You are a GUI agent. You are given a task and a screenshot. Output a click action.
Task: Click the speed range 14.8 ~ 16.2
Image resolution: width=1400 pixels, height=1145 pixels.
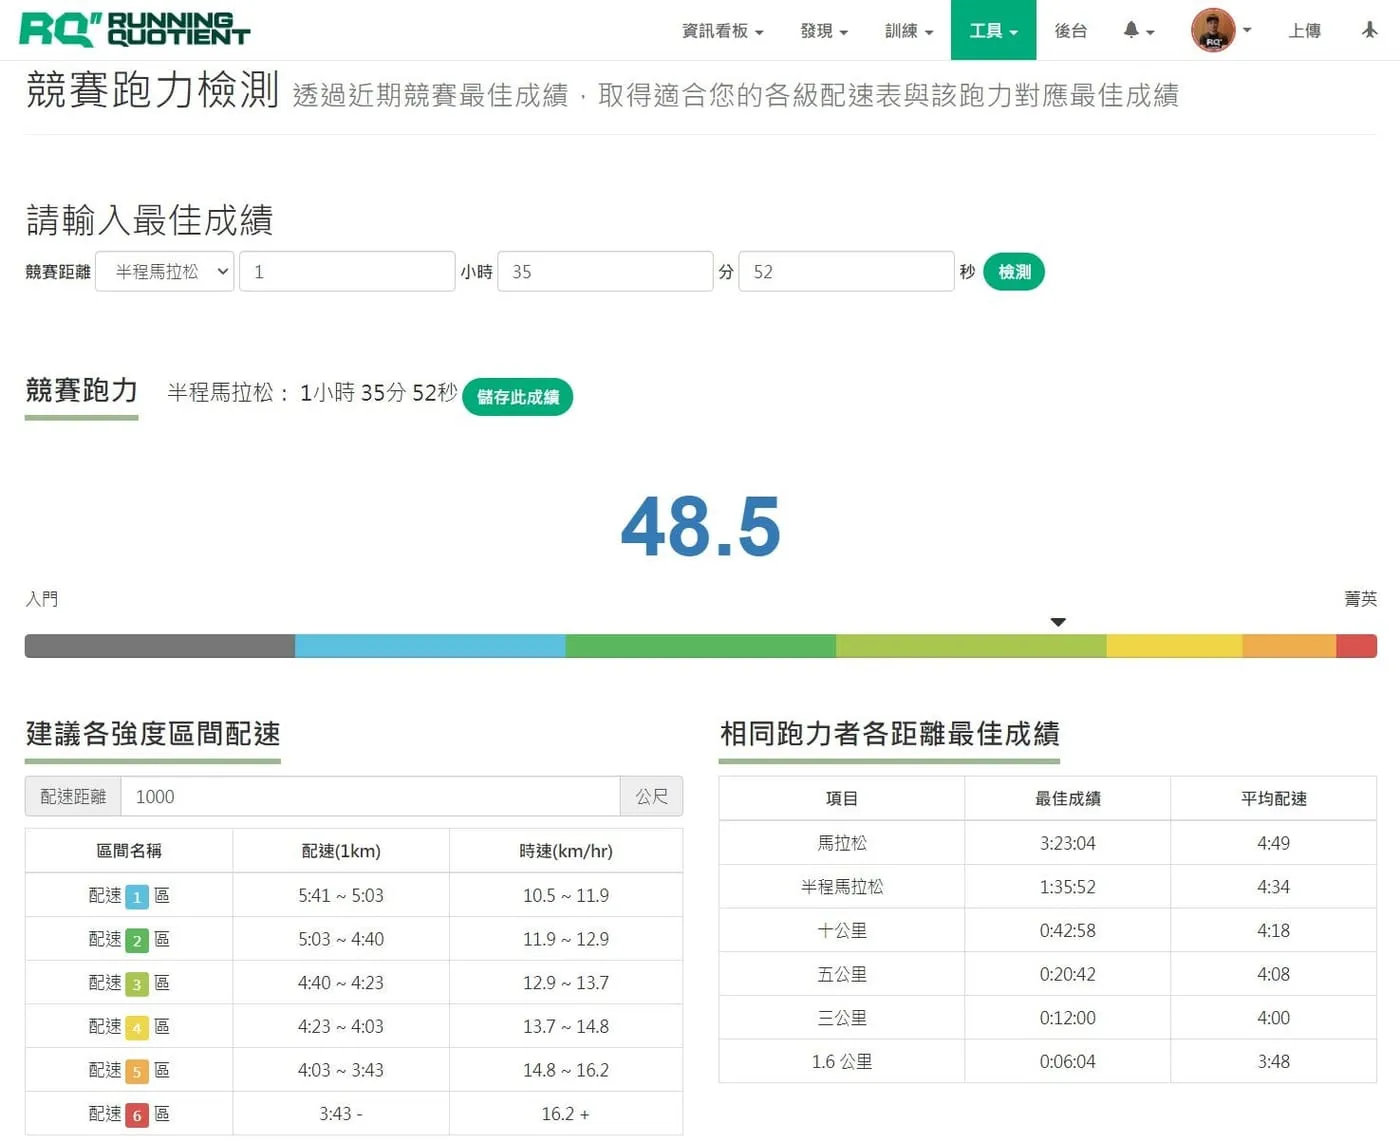point(566,1070)
